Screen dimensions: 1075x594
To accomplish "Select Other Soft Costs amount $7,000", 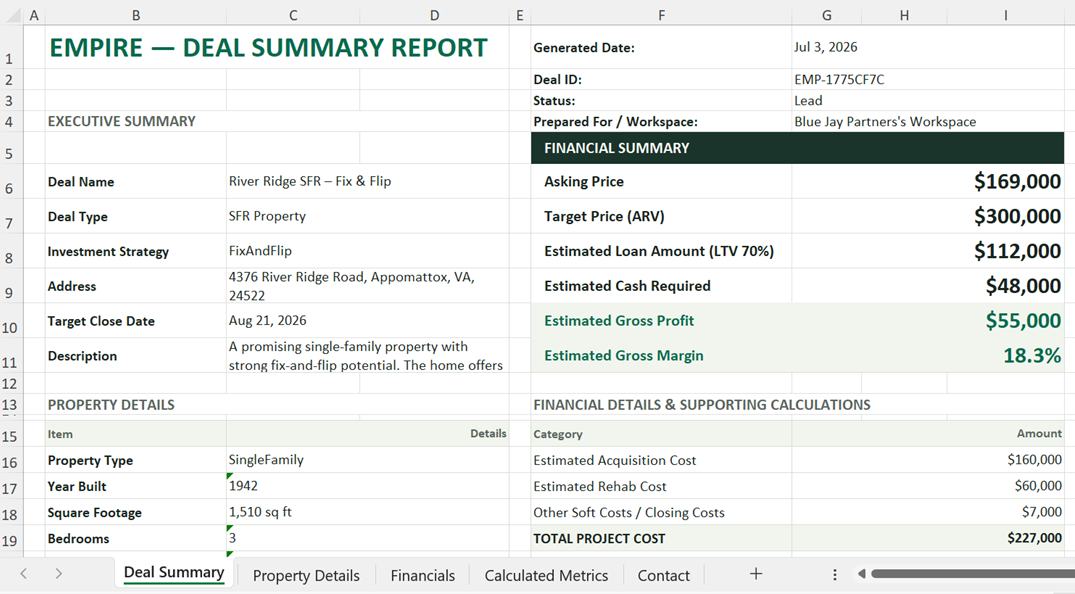I will pyautogui.click(x=1041, y=512).
